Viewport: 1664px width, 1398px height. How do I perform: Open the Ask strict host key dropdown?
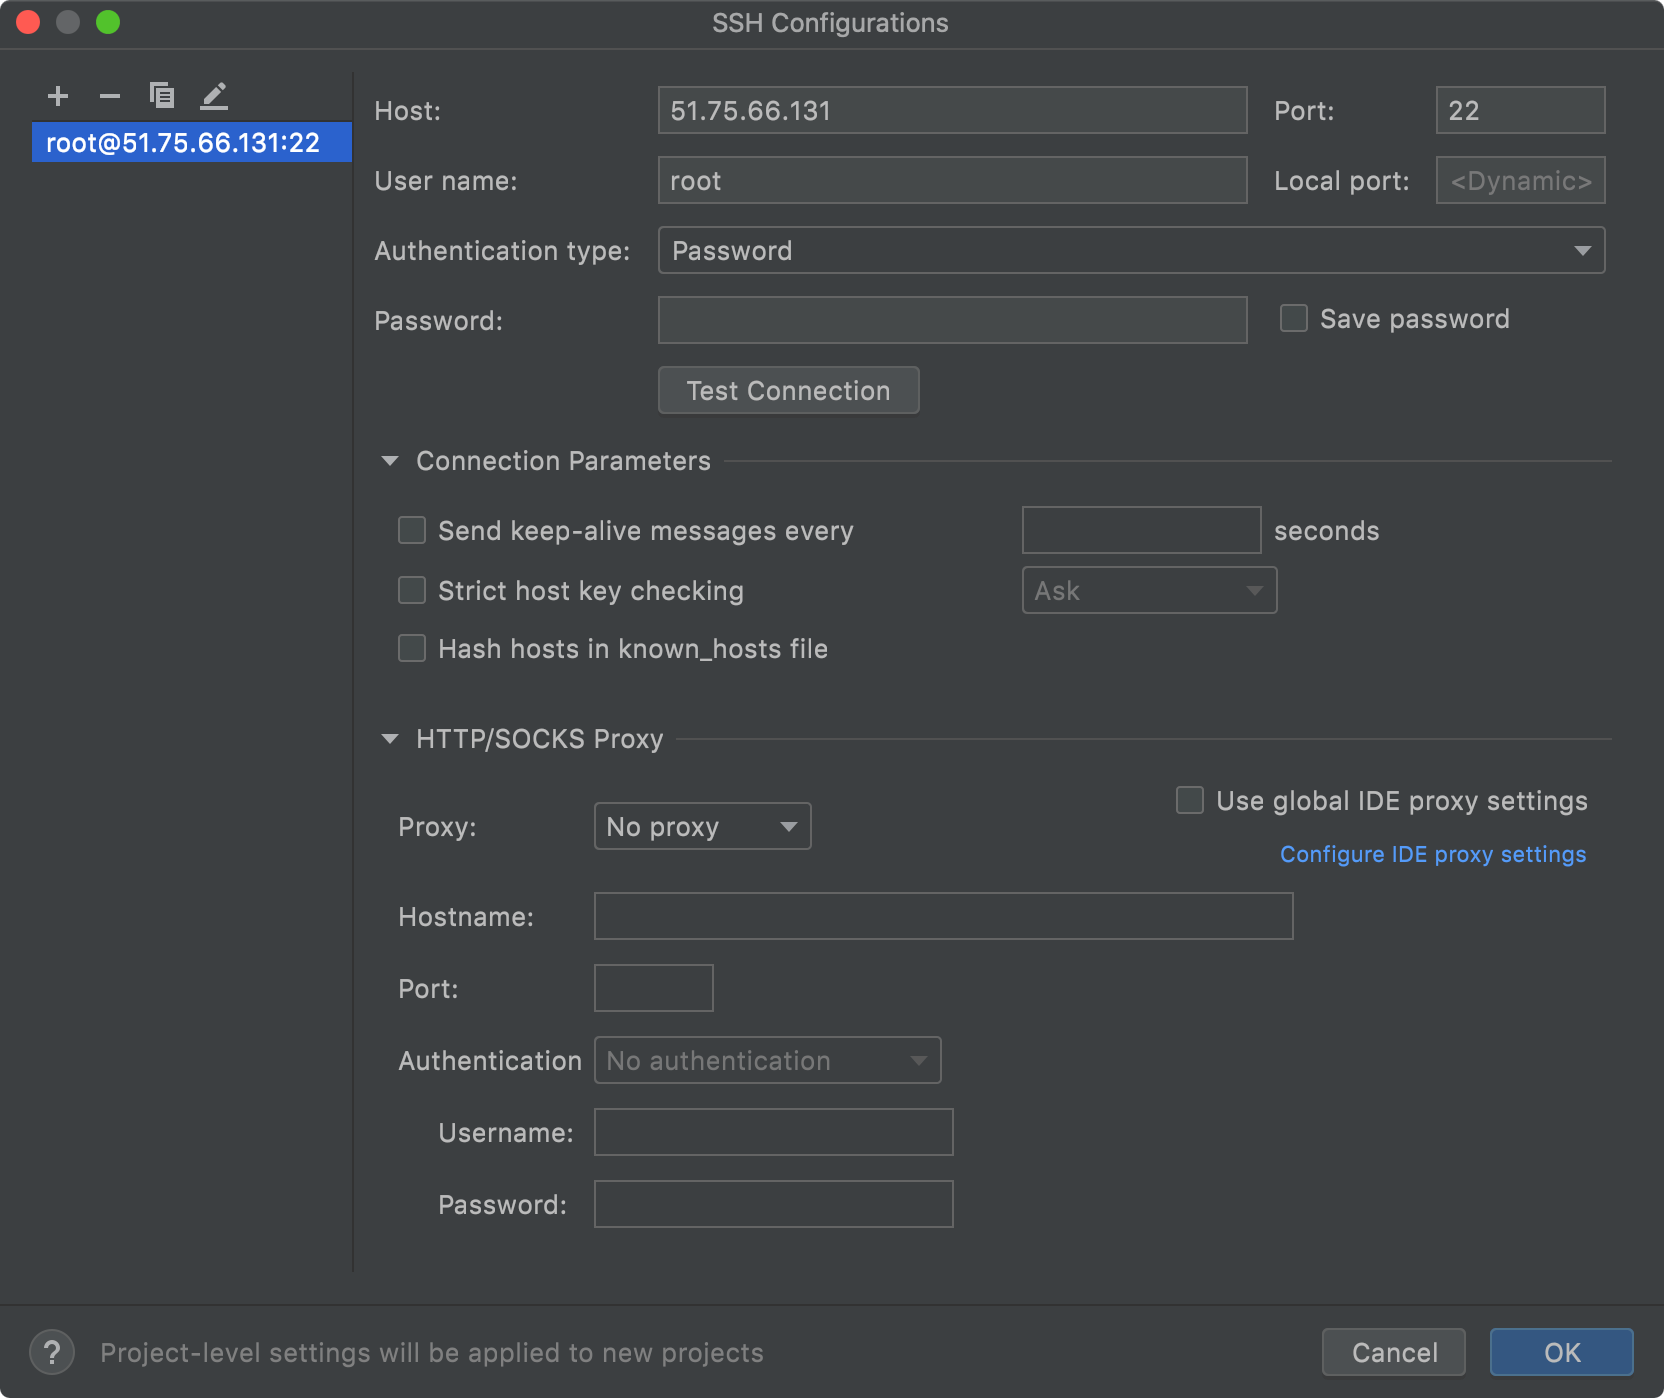(1149, 590)
